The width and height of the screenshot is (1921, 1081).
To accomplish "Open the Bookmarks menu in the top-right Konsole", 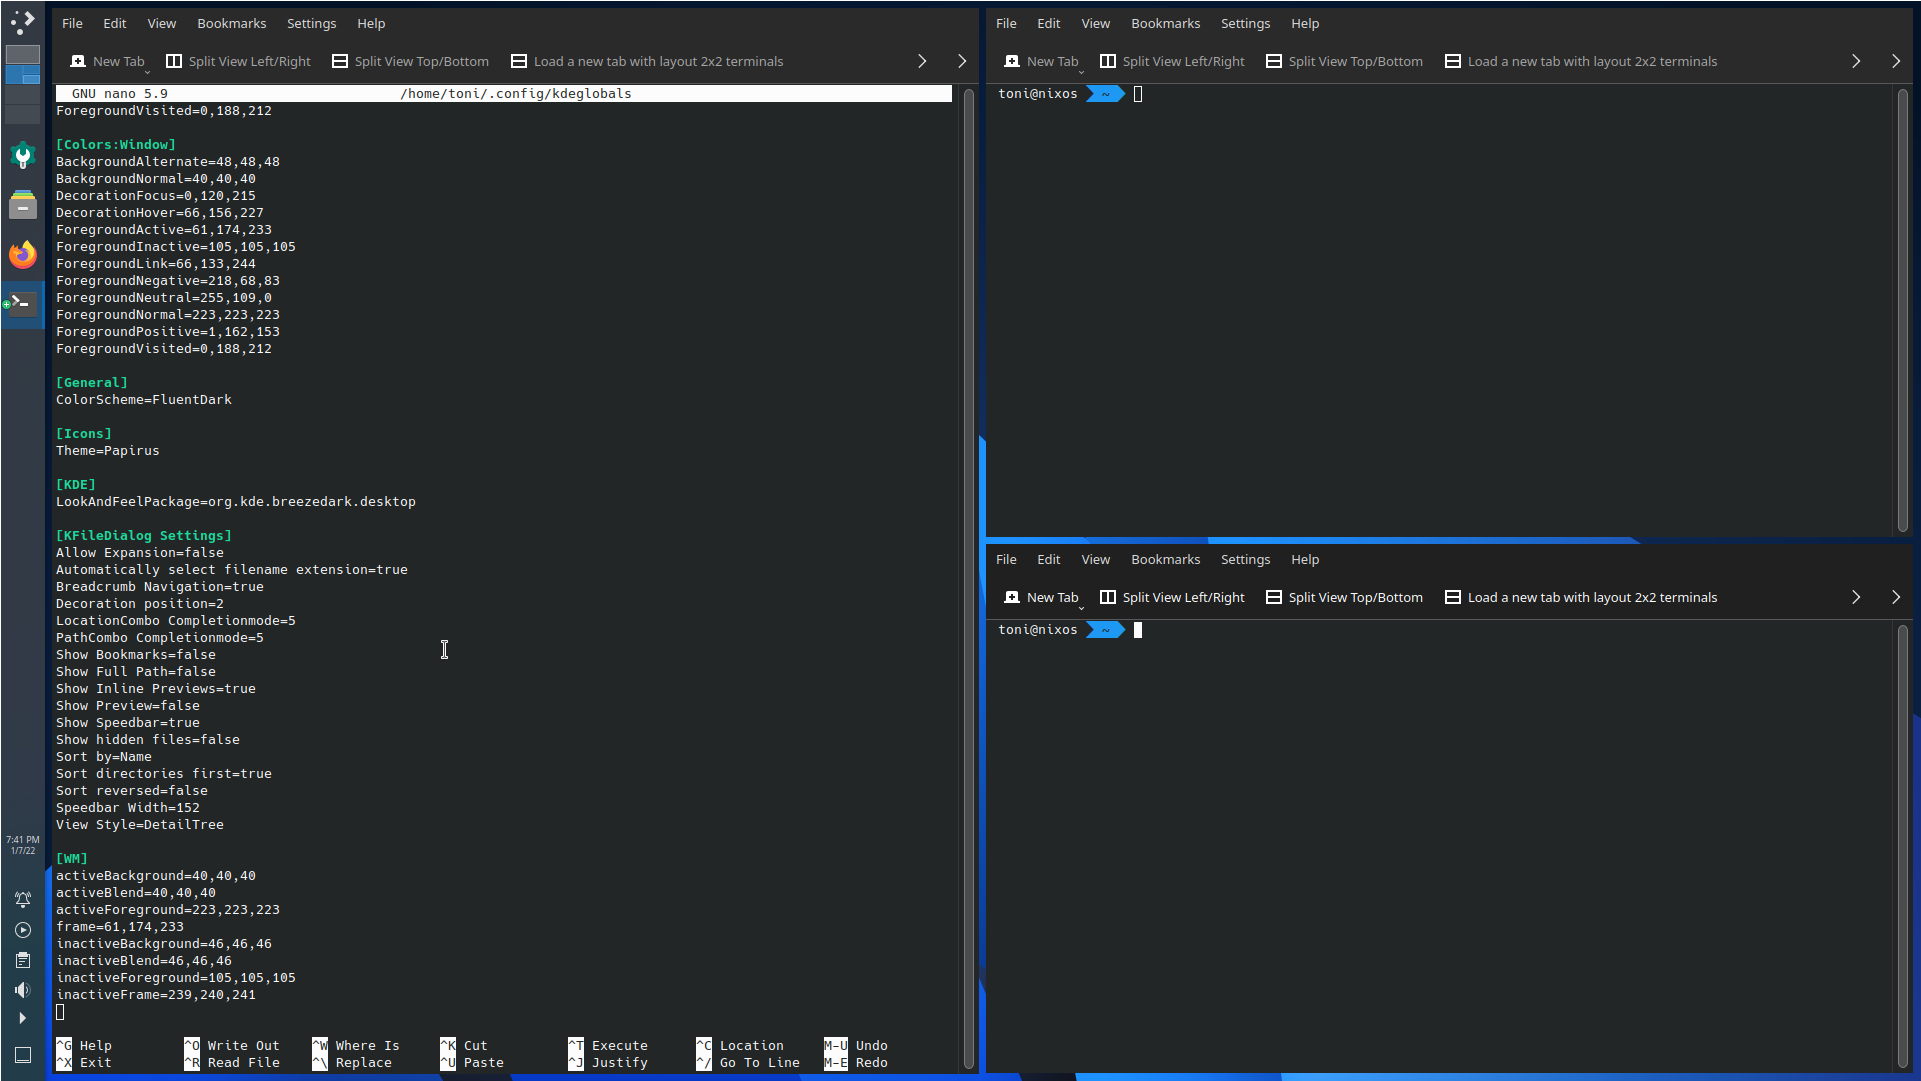I will (1165, 23).
